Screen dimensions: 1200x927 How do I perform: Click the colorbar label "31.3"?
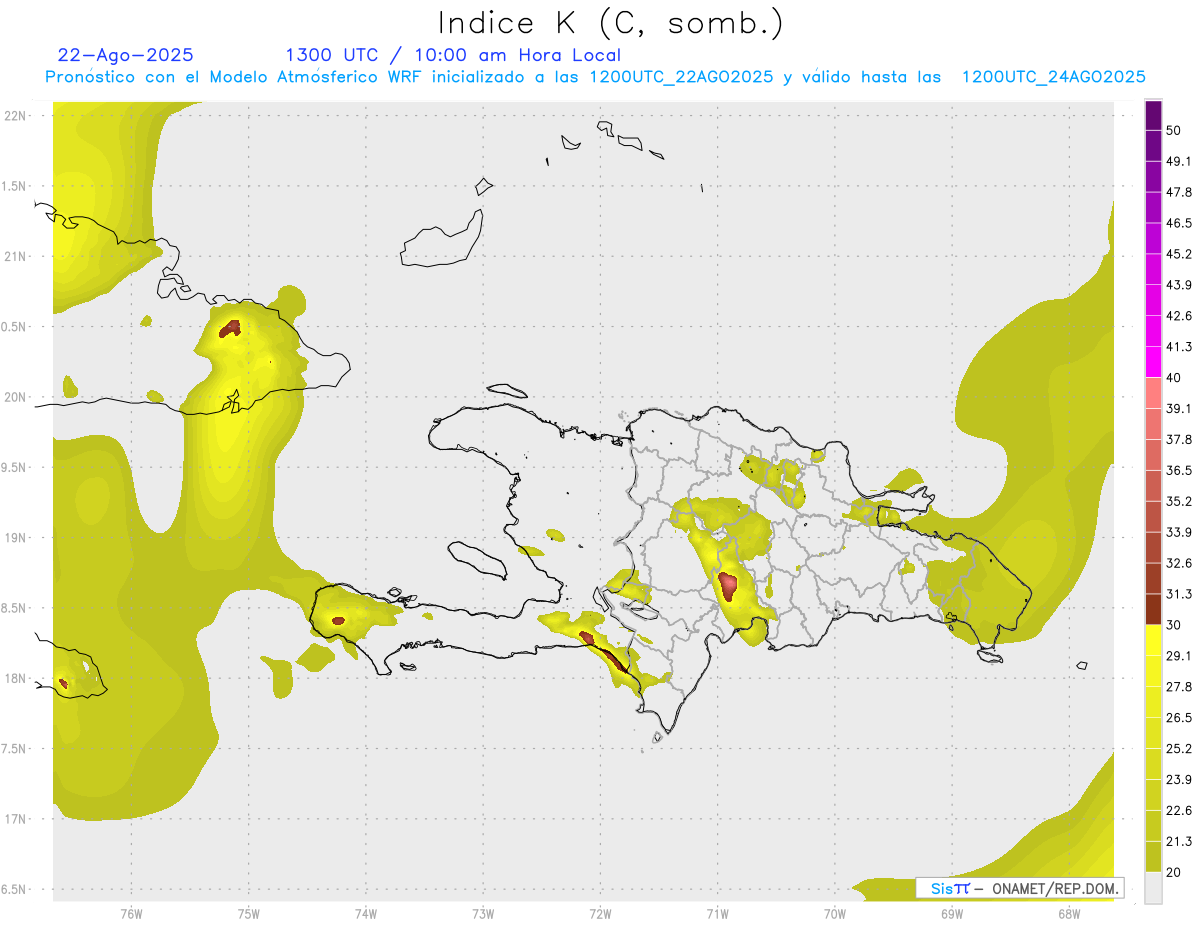tap(1179, 594)
